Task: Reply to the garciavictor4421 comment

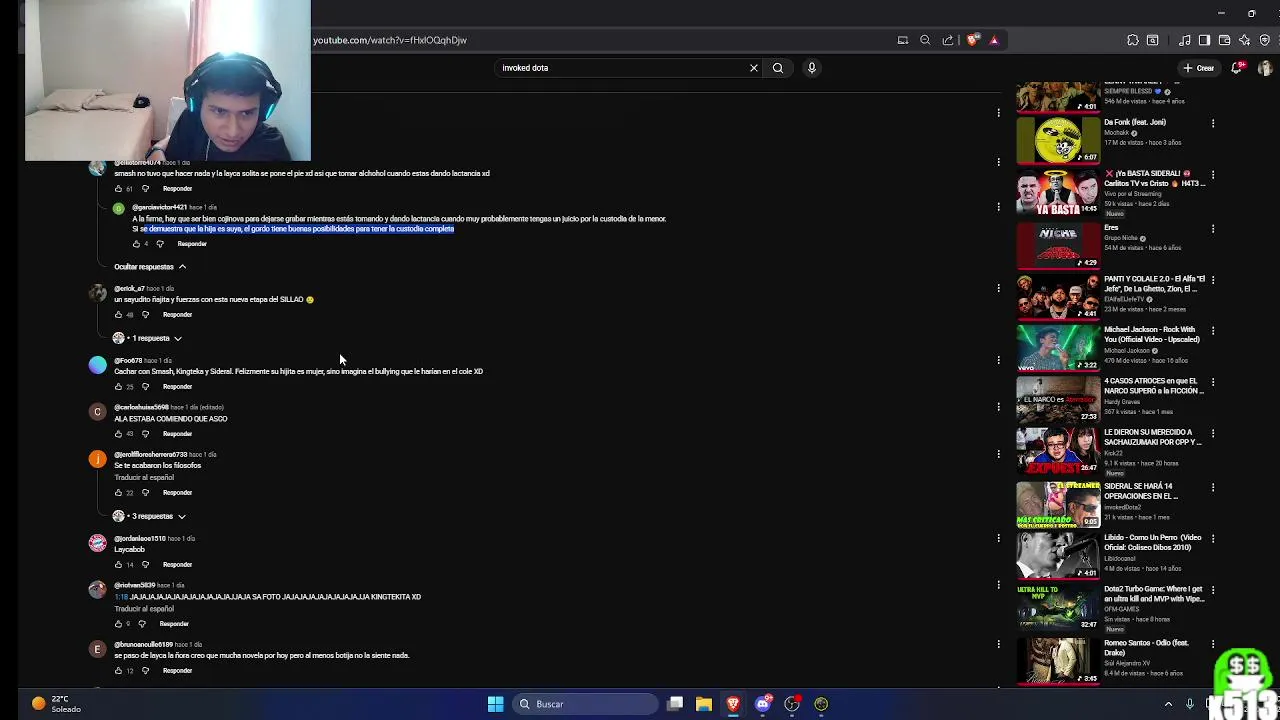Action: (192, 244)
